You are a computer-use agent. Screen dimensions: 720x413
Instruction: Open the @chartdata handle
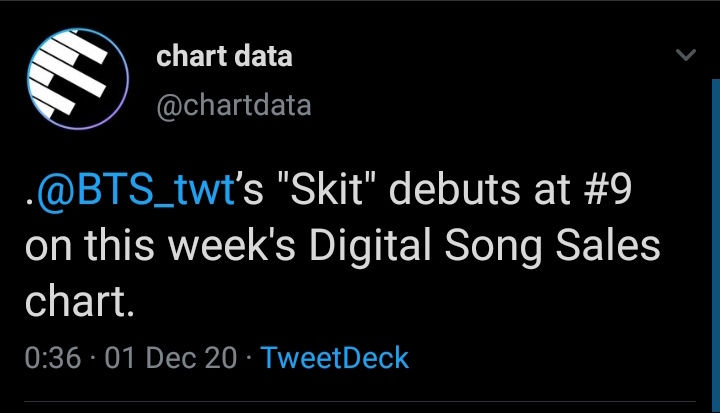point(234,105)
